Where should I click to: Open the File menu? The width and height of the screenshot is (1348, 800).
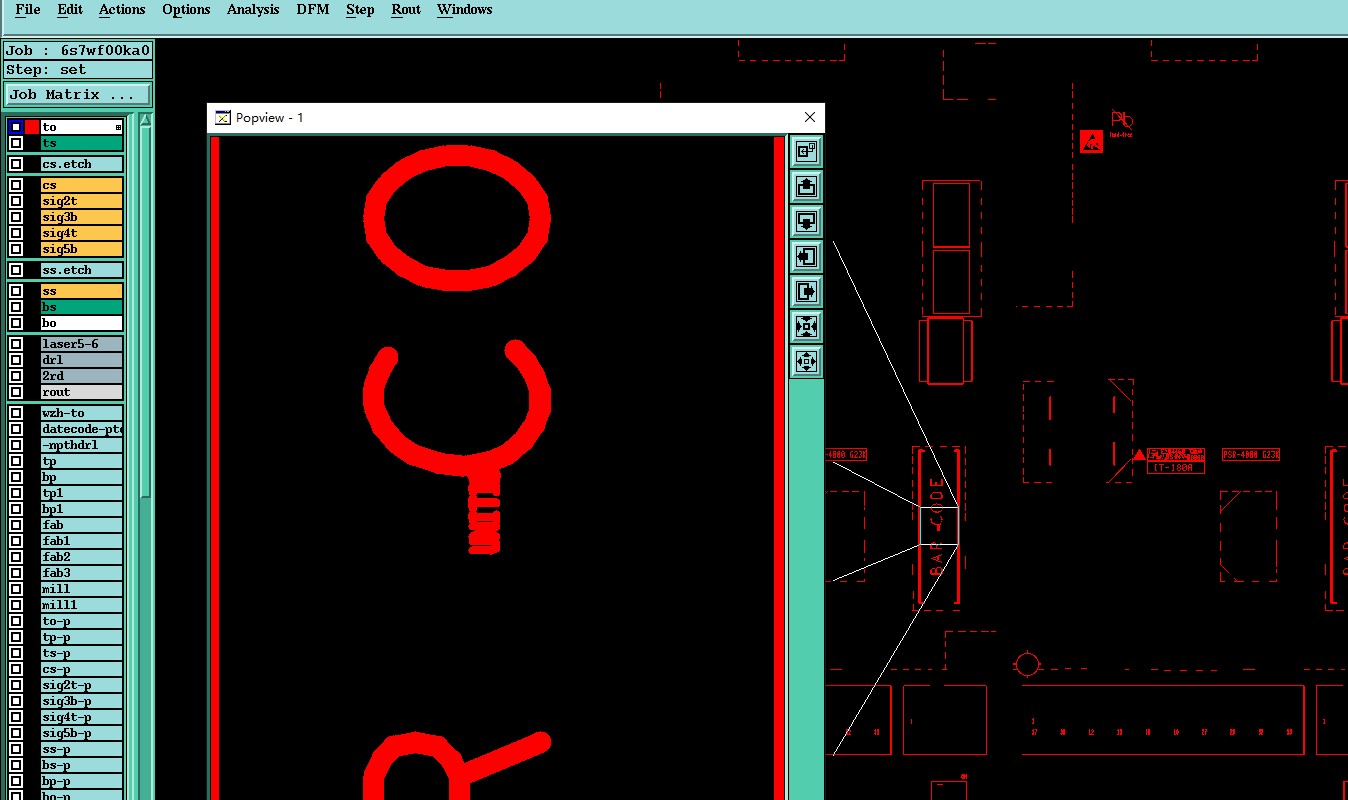coord(28,10)
